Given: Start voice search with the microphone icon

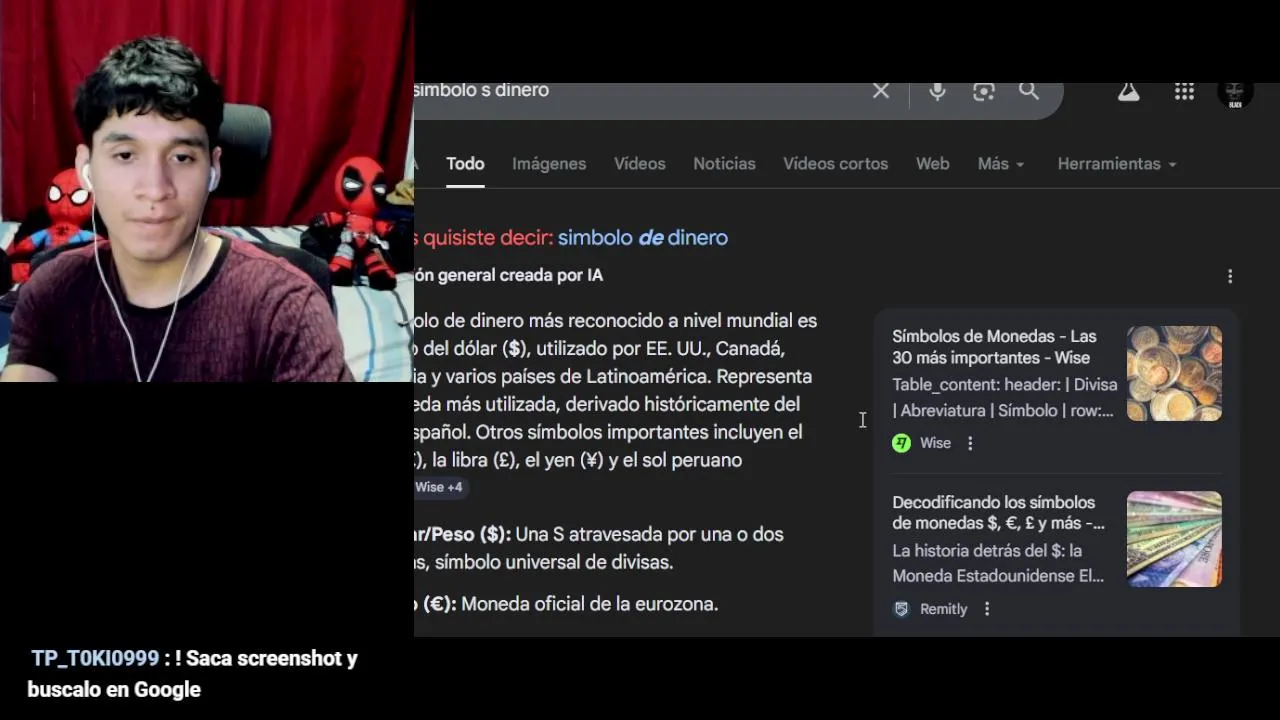Looking at the screenshot, I should pyautogui.click(x=937, y=91).
